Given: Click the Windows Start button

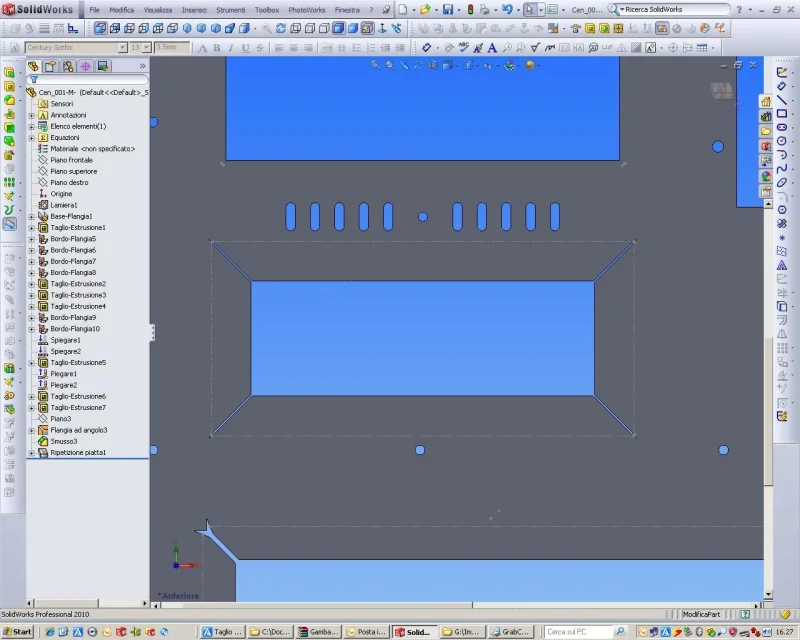Looking at the screenshot, I should coord(17,632).
